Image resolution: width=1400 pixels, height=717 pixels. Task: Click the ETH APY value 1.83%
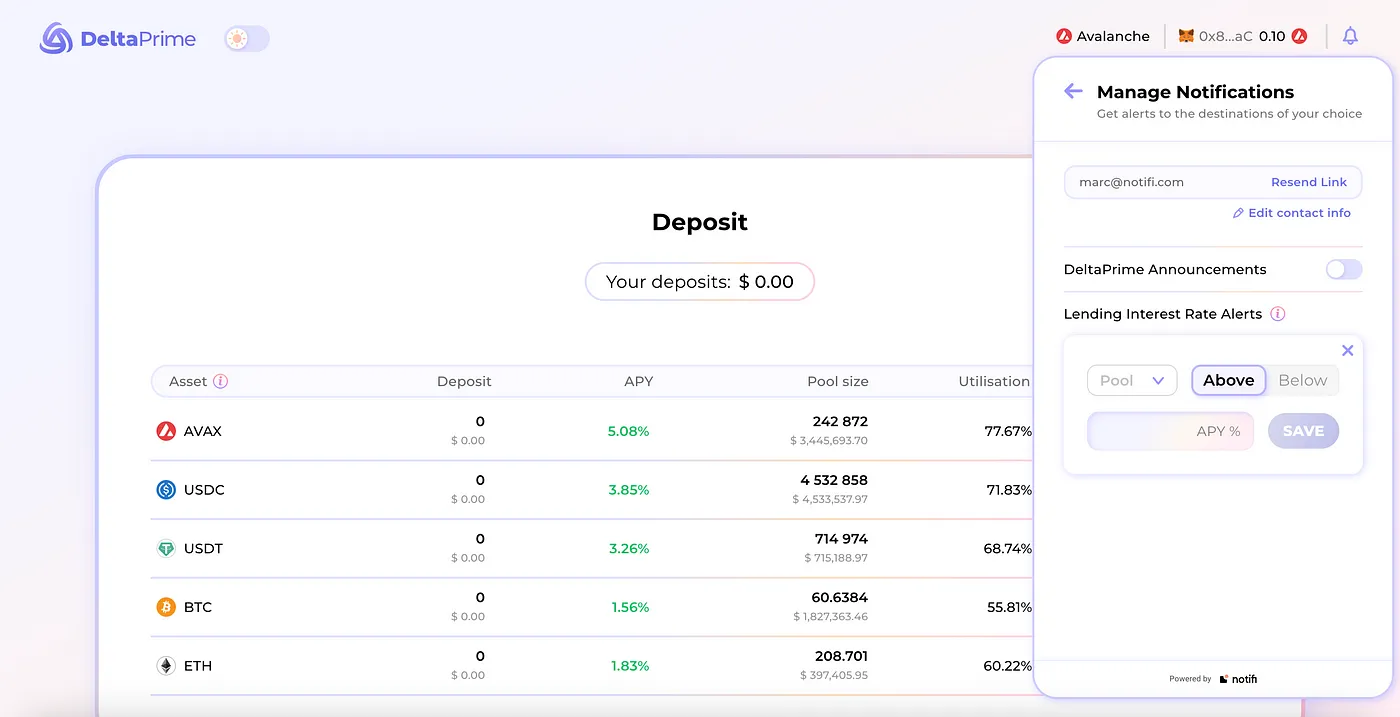[x=630, y=665]
